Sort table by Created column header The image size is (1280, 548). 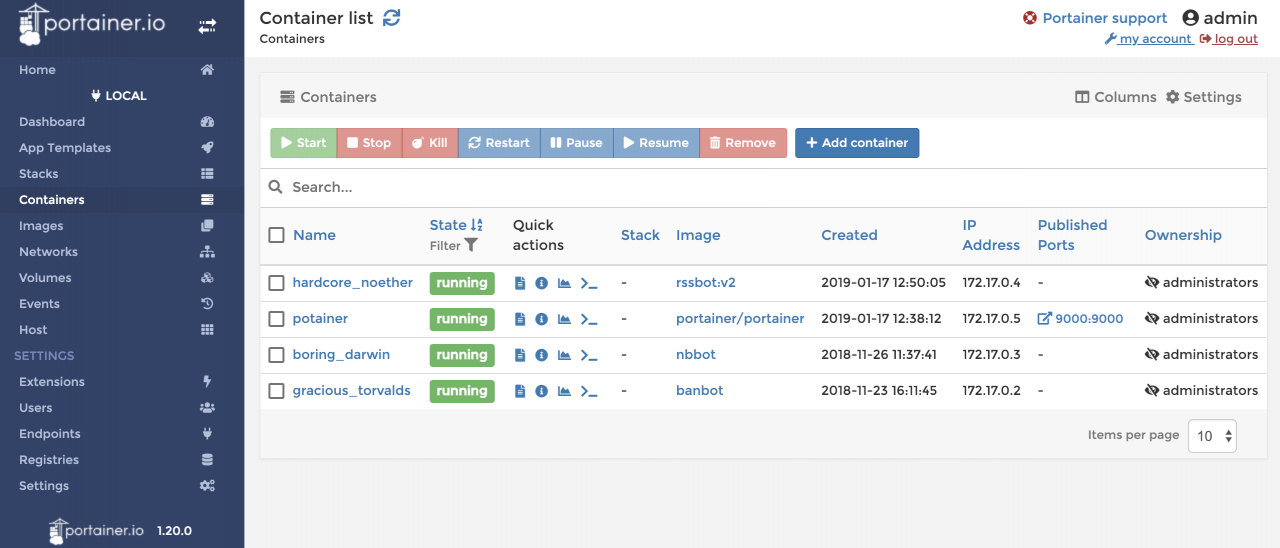point(849,235)
